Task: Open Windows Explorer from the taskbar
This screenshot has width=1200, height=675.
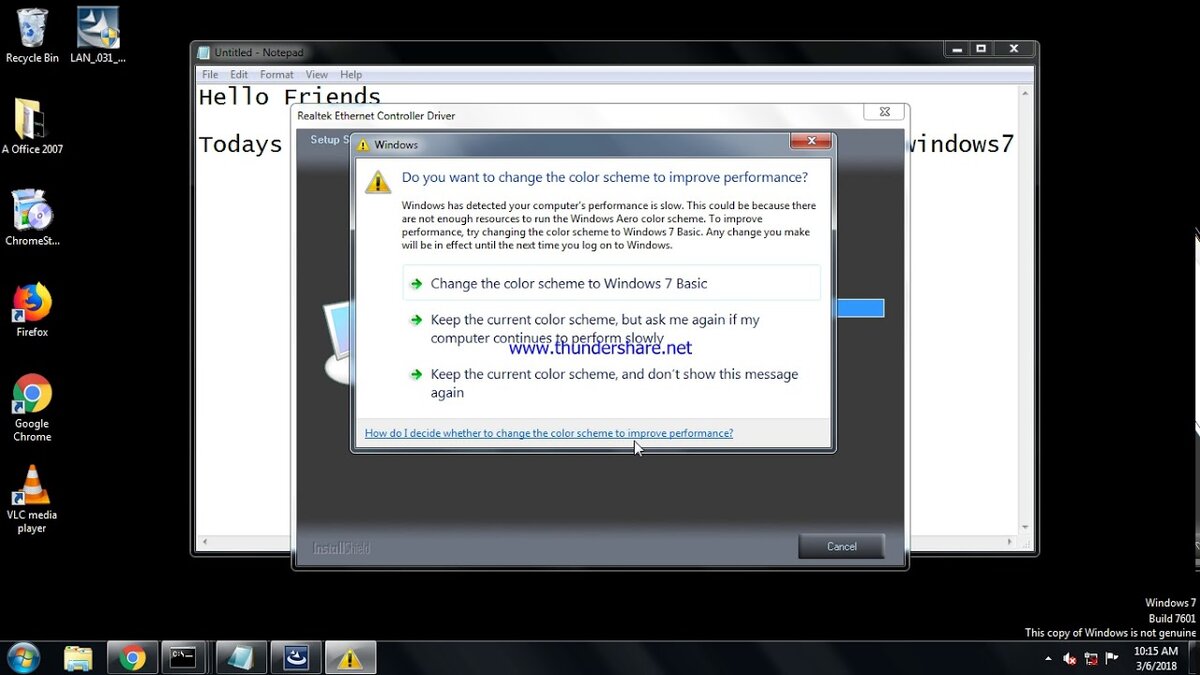Action: pos(78,658)
